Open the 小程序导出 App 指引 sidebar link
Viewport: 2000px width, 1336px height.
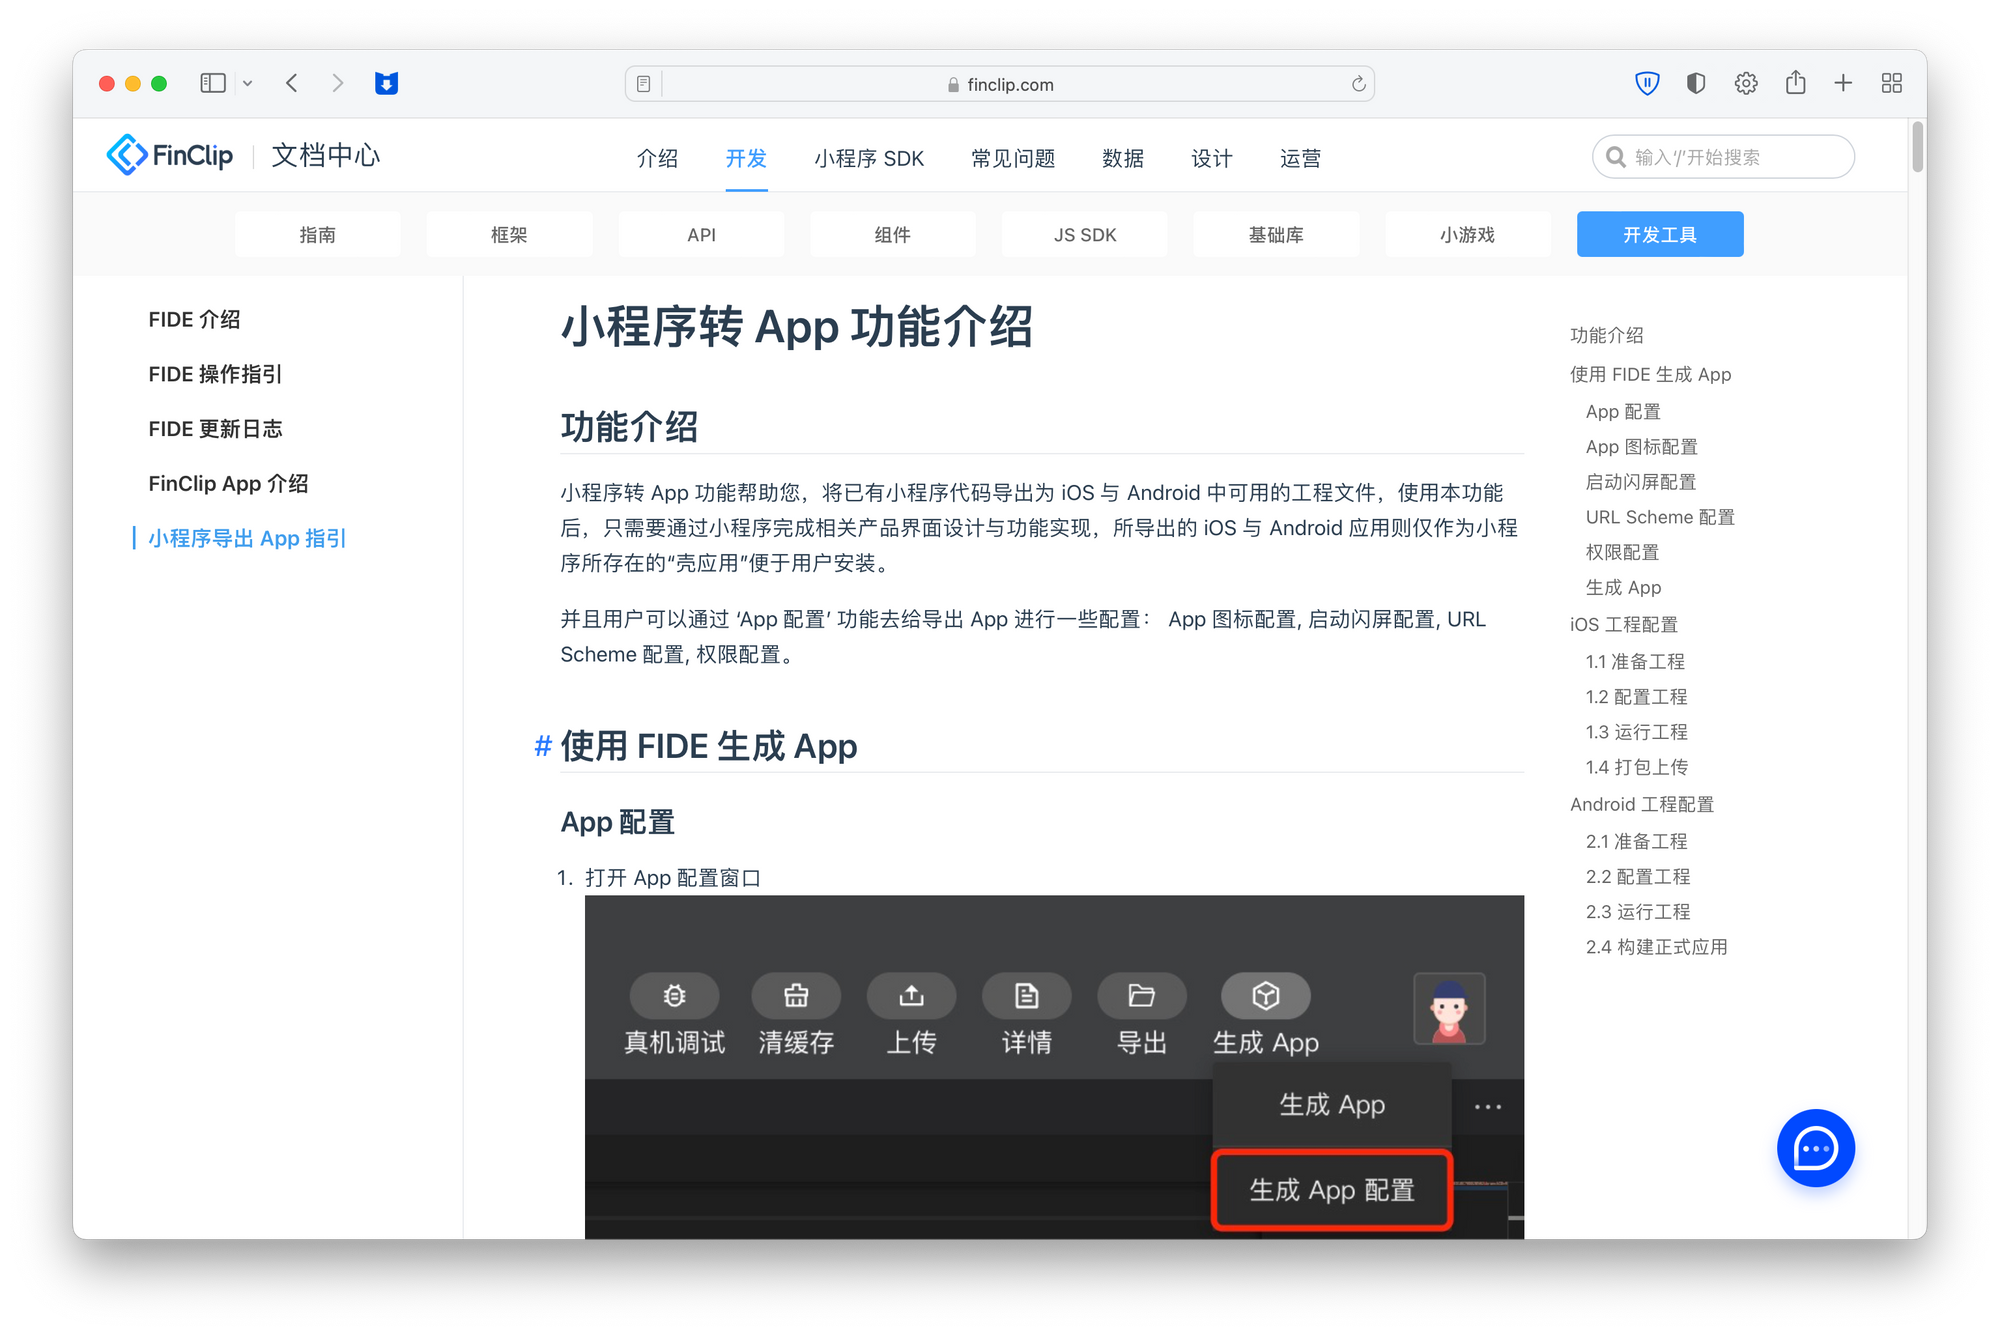coord(246,538)
